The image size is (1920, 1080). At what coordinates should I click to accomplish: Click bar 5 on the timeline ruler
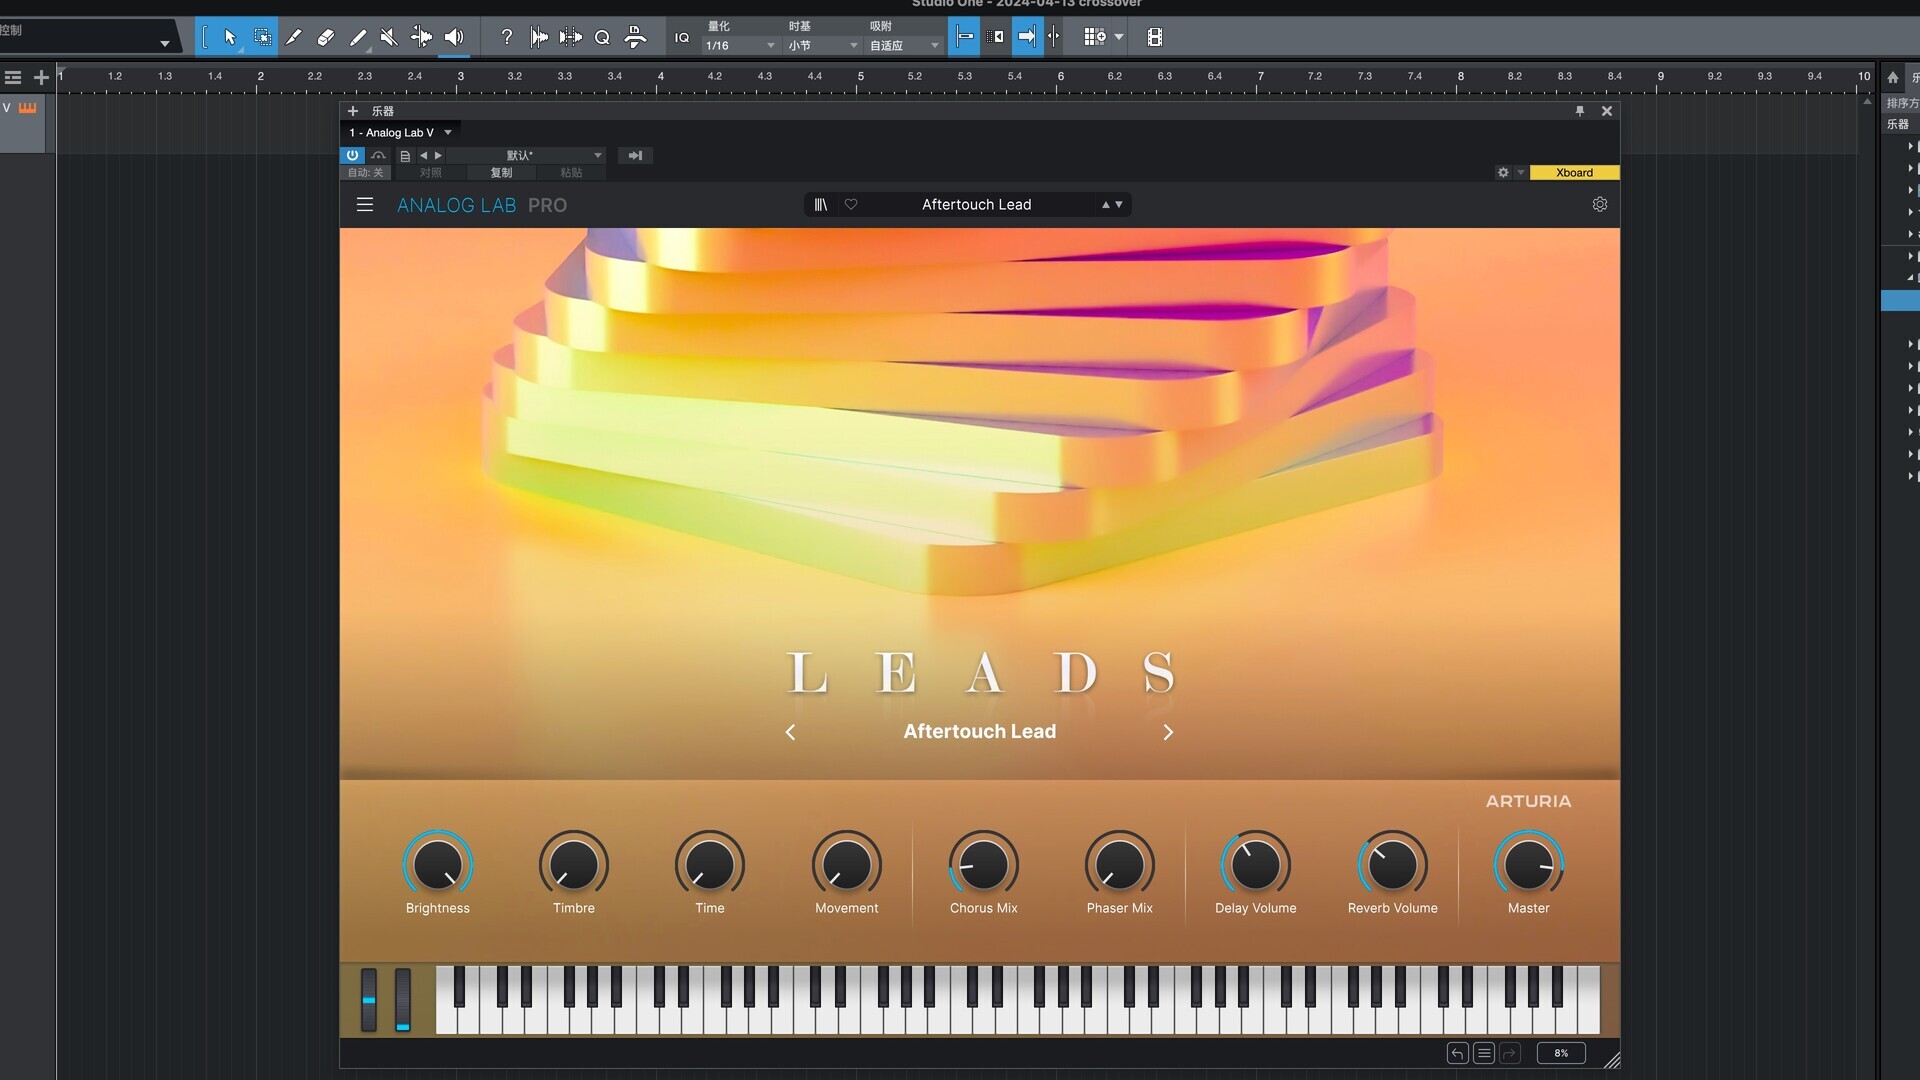[x=860, y=77]
